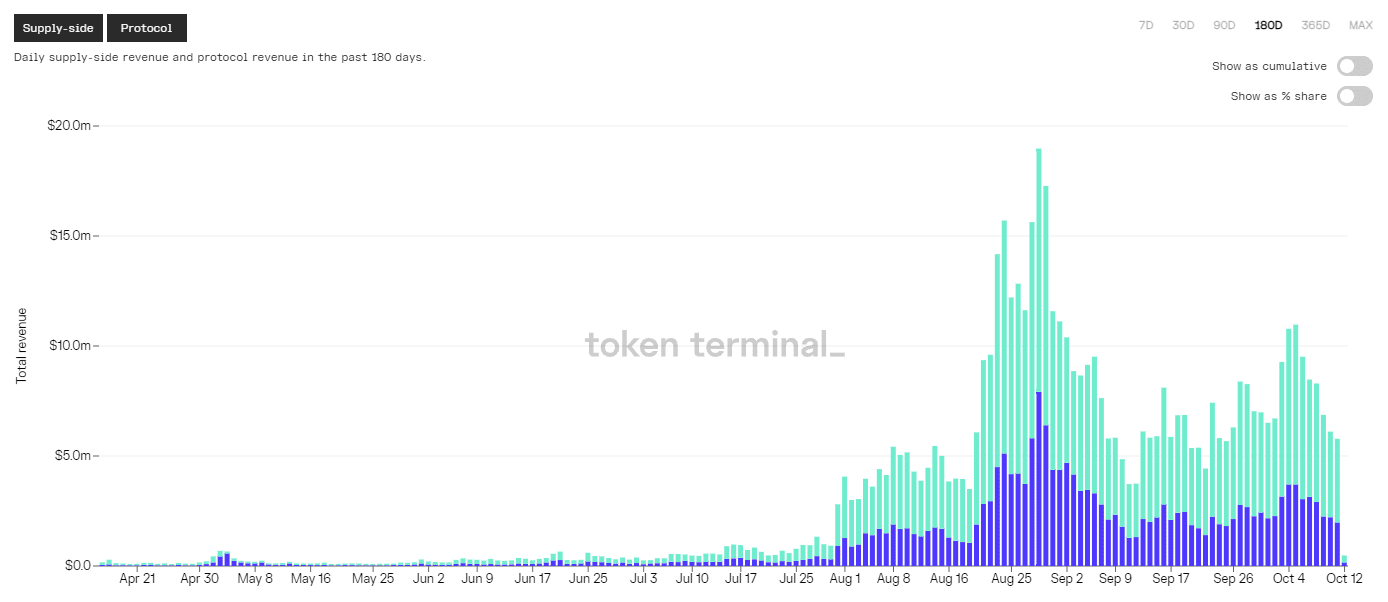Switch to the 90D range
The image size is (1388, 602).
pos(1224,25)
